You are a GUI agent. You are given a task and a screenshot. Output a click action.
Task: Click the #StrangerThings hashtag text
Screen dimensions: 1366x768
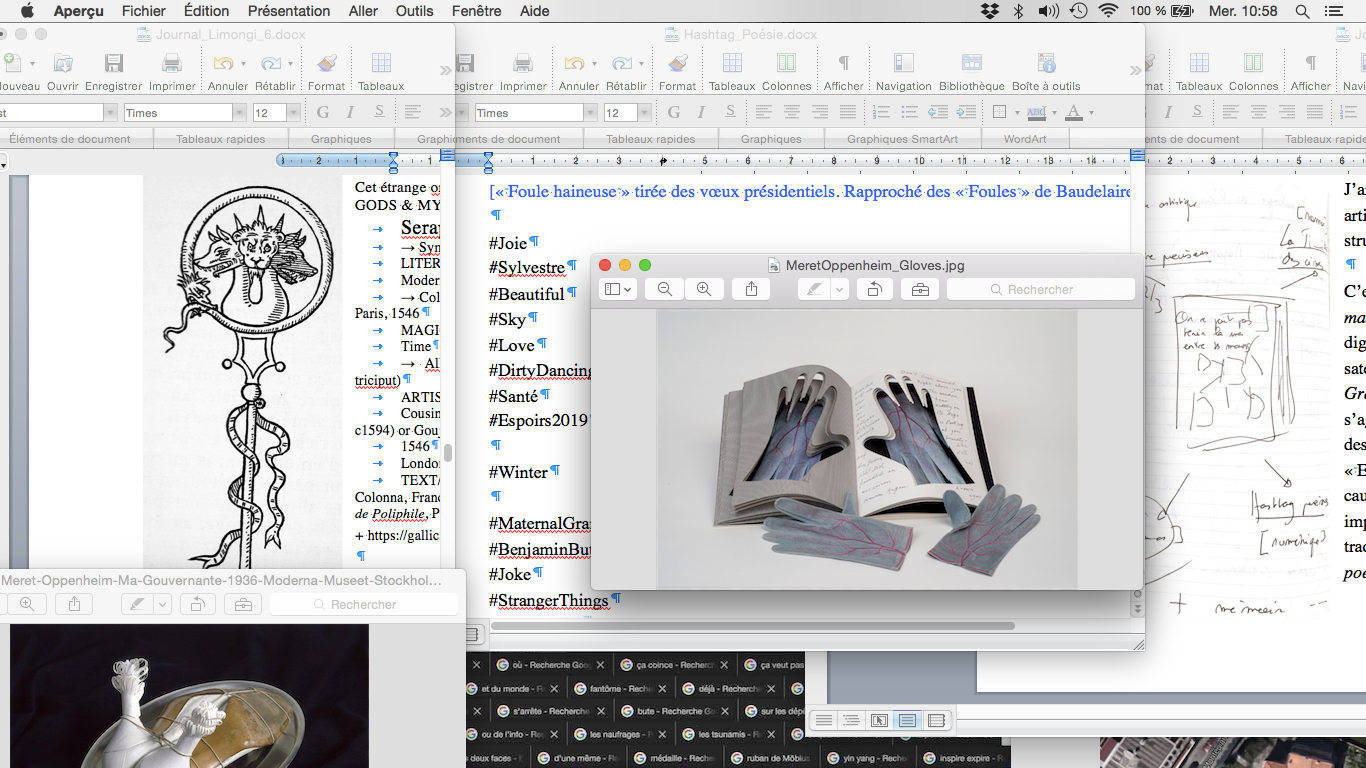point(548,600)
